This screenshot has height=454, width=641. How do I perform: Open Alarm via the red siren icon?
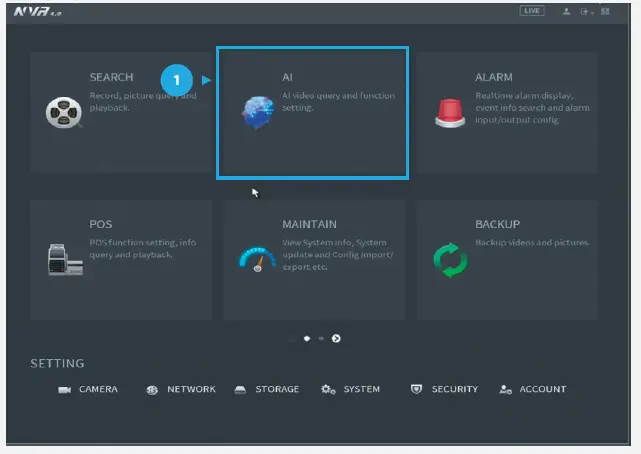(450, 113)
